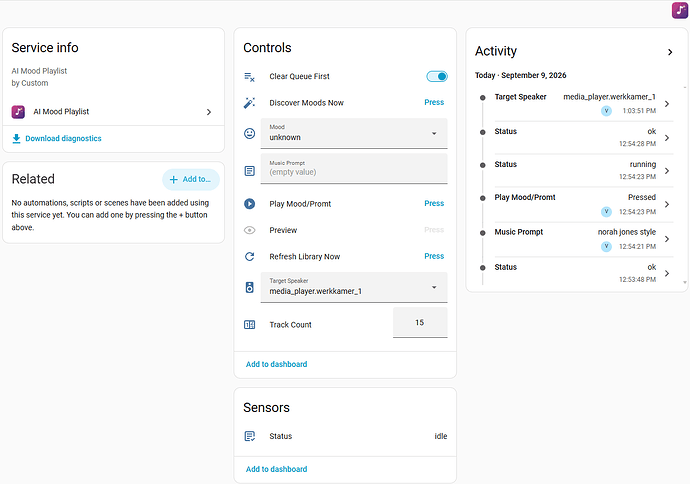Open the Mood dropdown showing unknown

354,133
